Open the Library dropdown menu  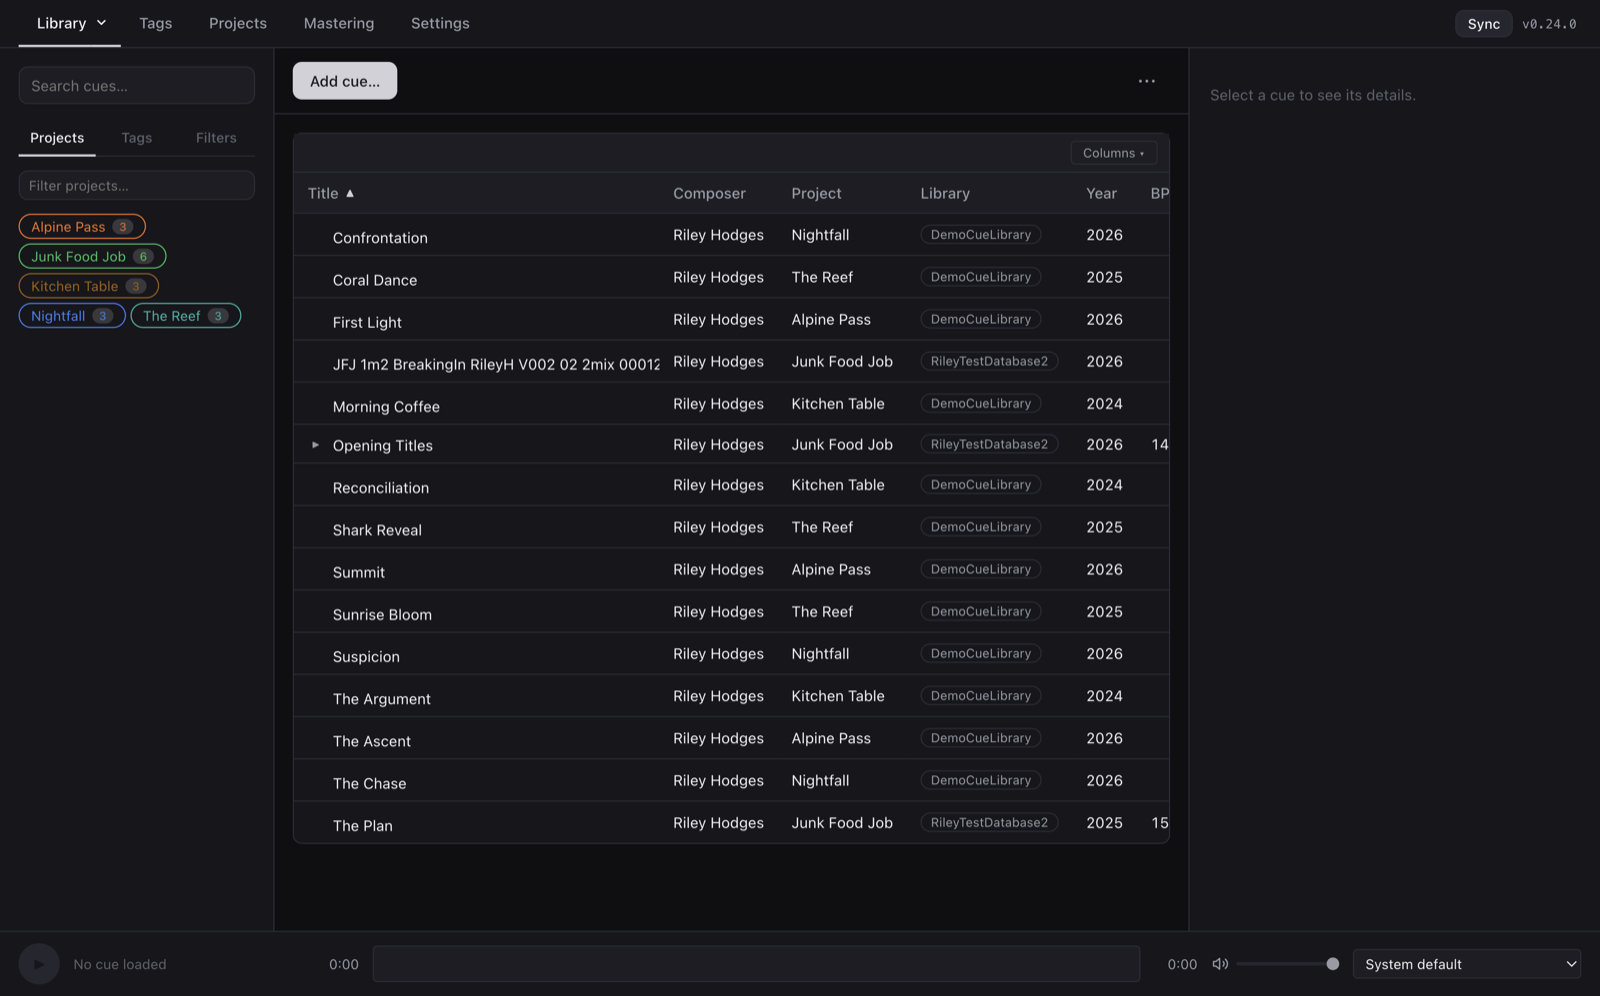point(70,23)
